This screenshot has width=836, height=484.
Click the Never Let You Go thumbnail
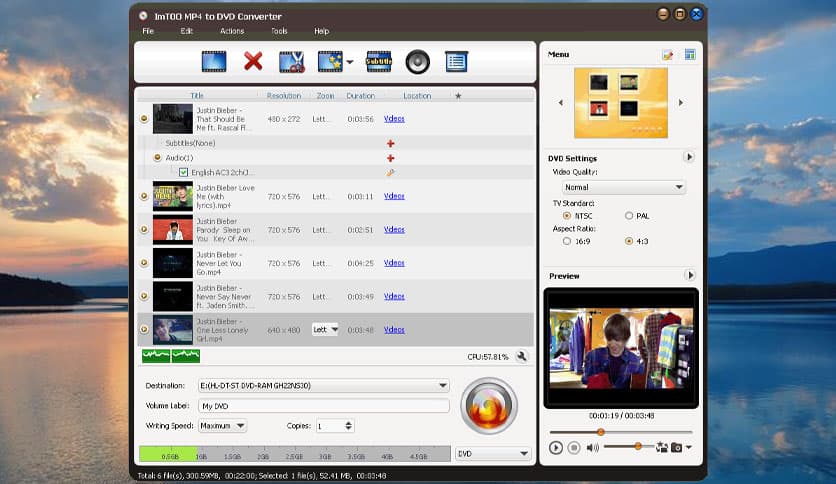173,263
